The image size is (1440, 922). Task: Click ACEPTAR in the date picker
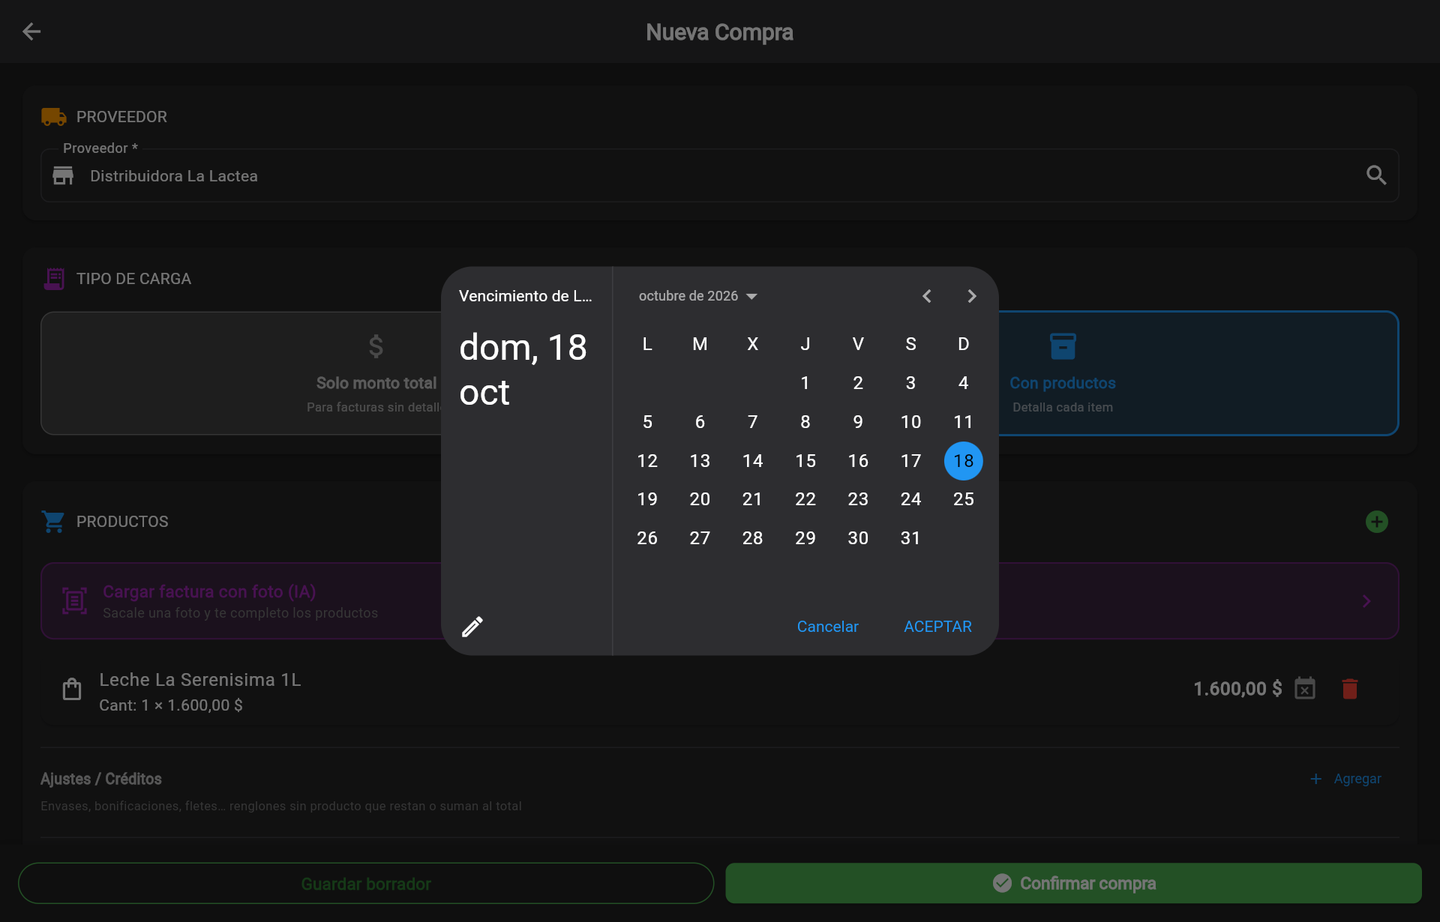938,627
